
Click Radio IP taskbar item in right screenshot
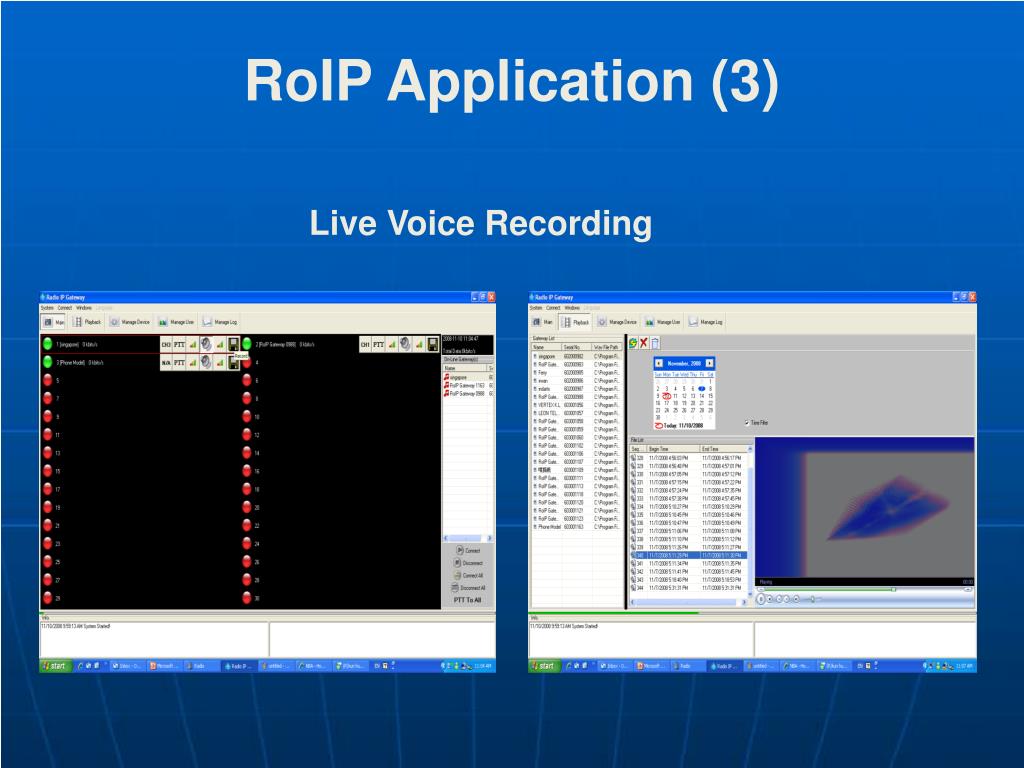[x=726, y=666]
